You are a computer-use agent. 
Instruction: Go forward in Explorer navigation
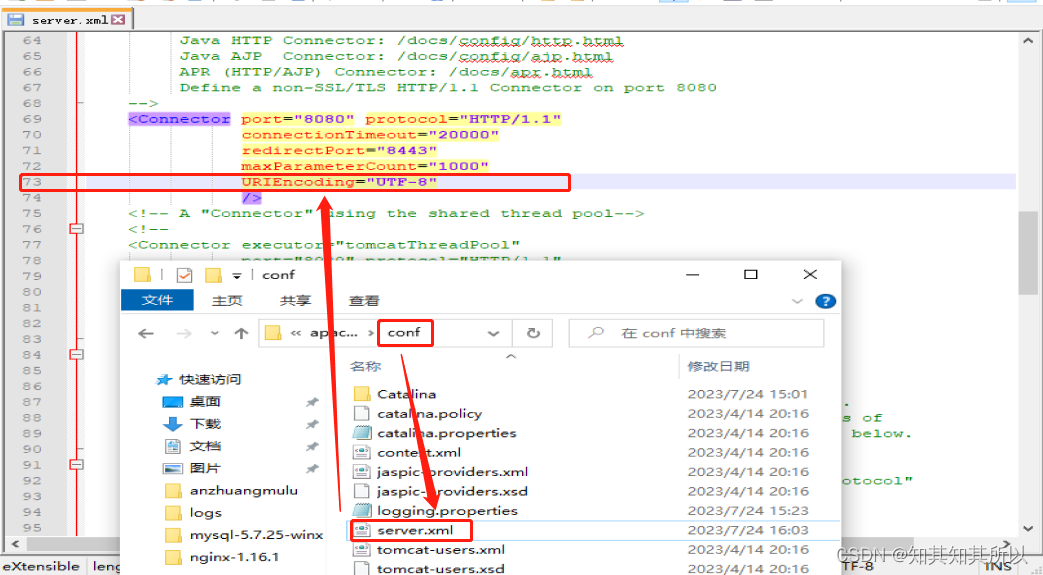pos(184,333)
